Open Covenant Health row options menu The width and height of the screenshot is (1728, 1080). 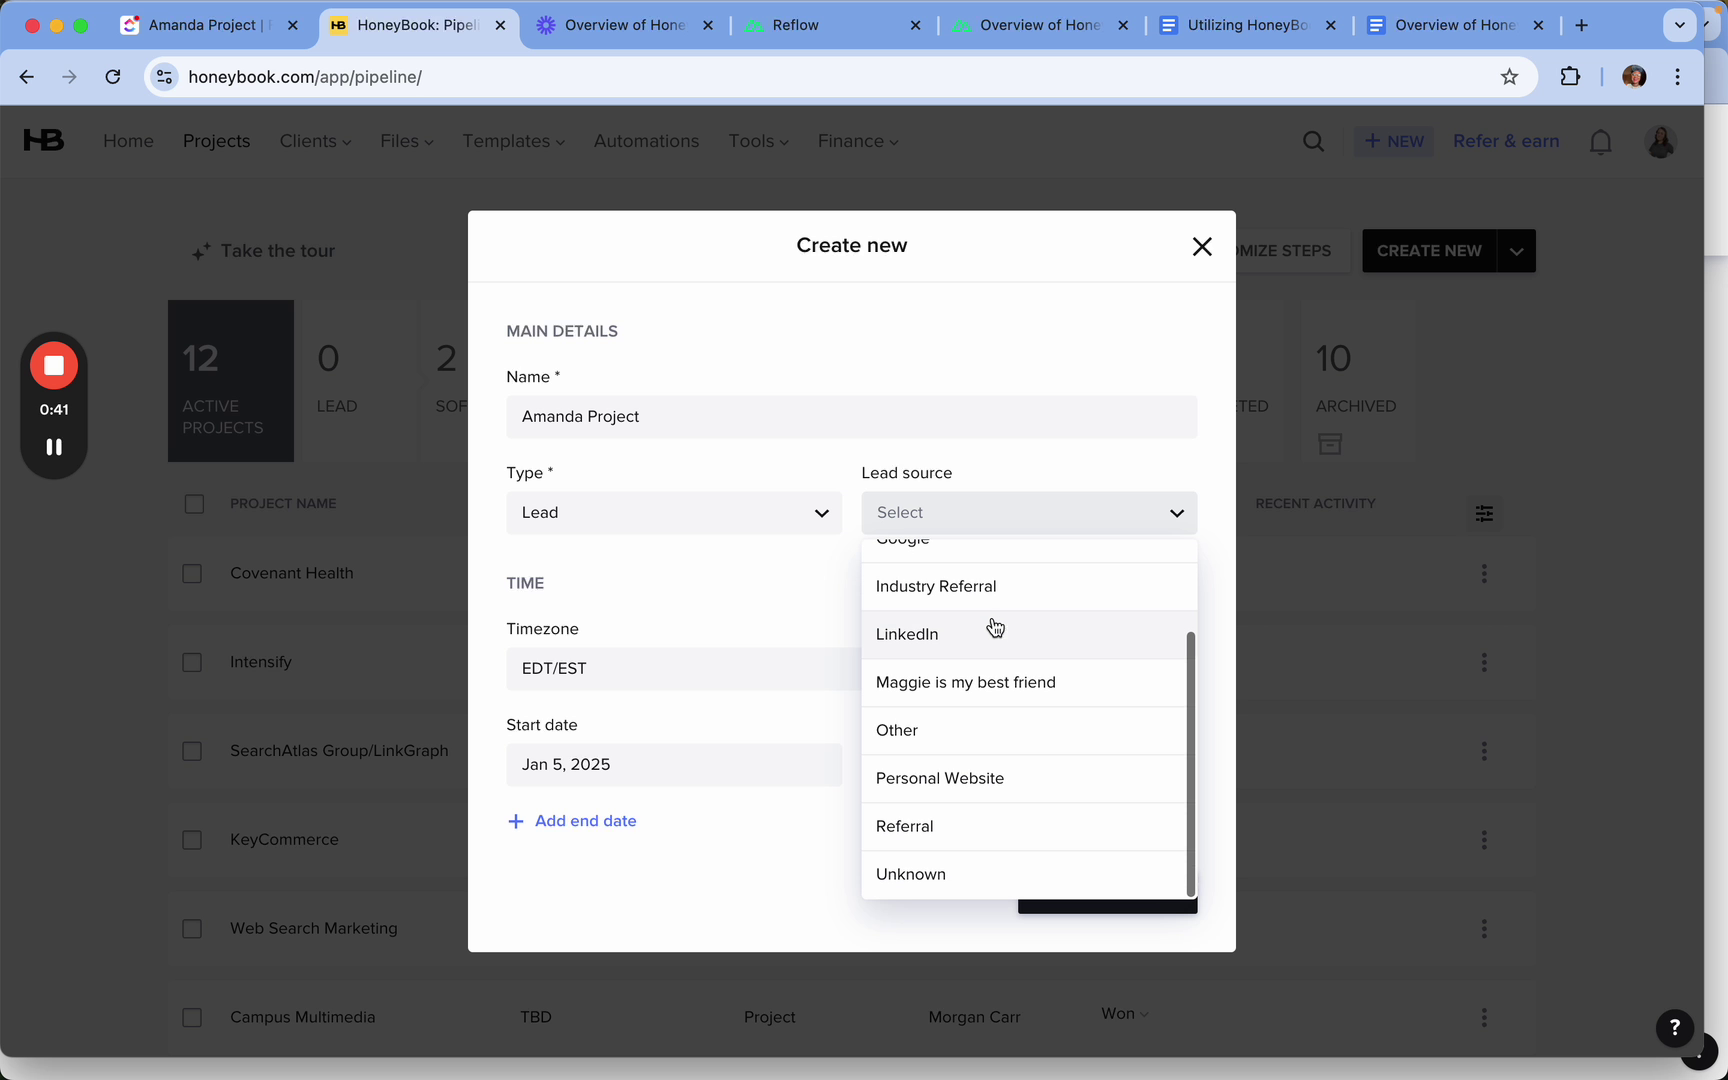1484,574
